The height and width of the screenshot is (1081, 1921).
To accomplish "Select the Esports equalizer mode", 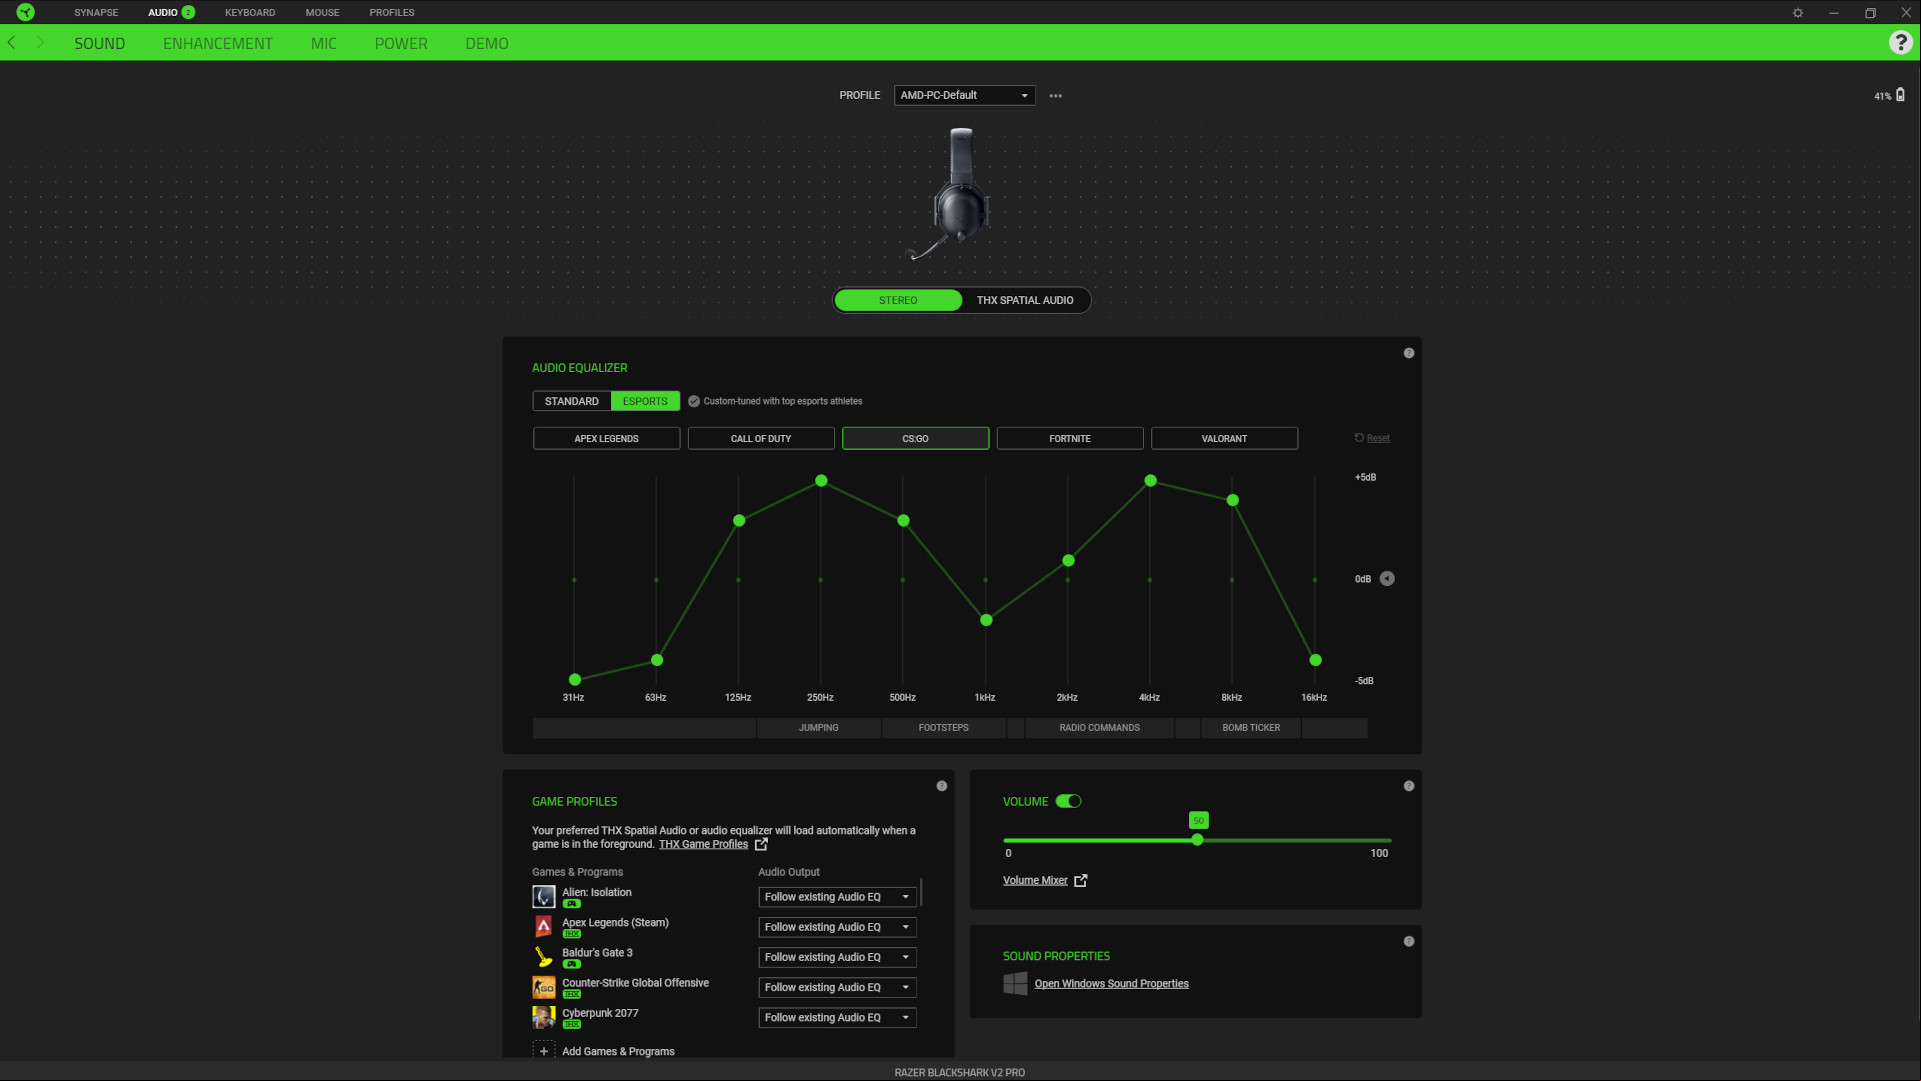I will [645, 401].
